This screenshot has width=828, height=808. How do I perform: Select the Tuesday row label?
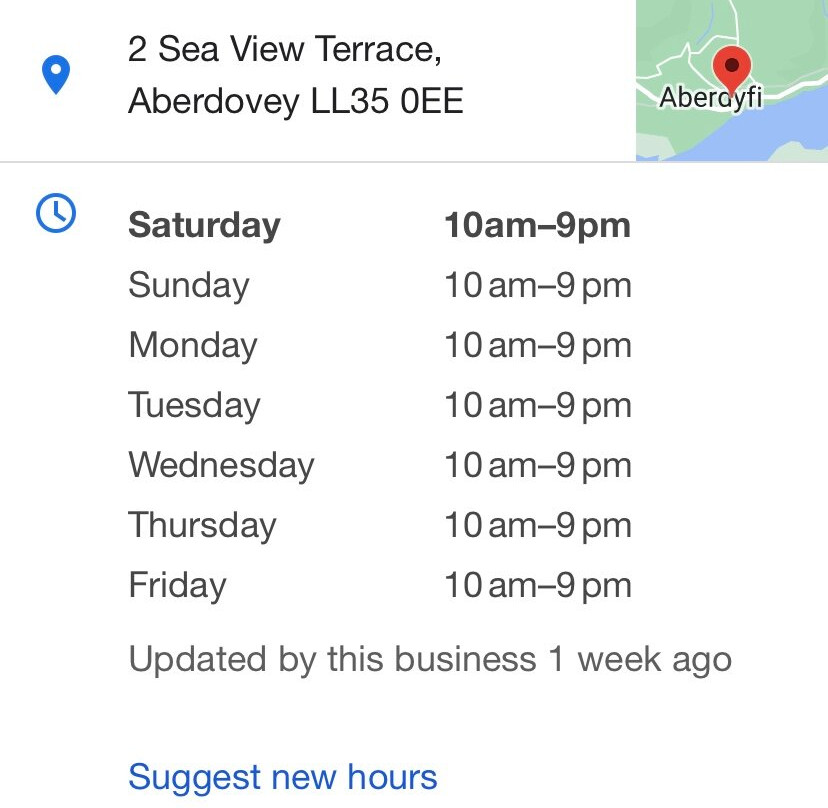[x=194, y=406]
